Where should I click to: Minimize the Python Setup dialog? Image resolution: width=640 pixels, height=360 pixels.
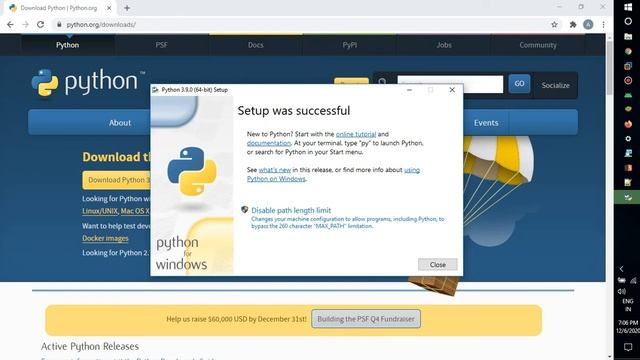[x=409, y=90]
